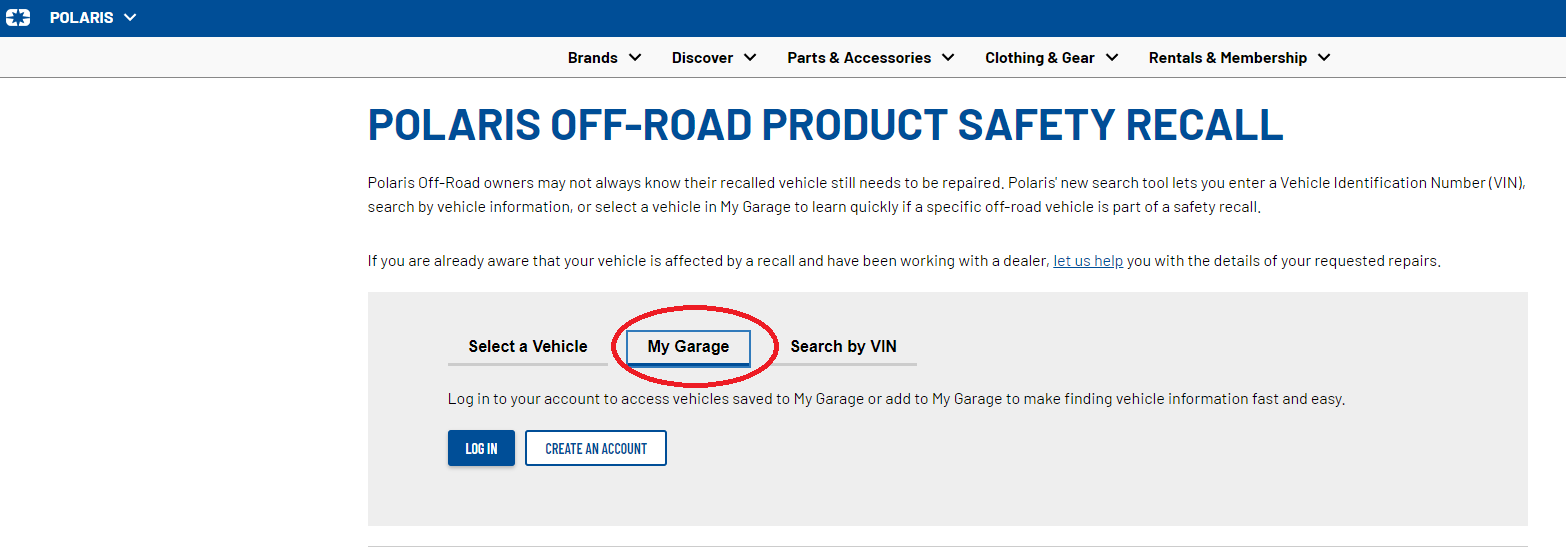Expand the Polaris brand switcher chevron
1566x558 pixels.
click(130, 18)
